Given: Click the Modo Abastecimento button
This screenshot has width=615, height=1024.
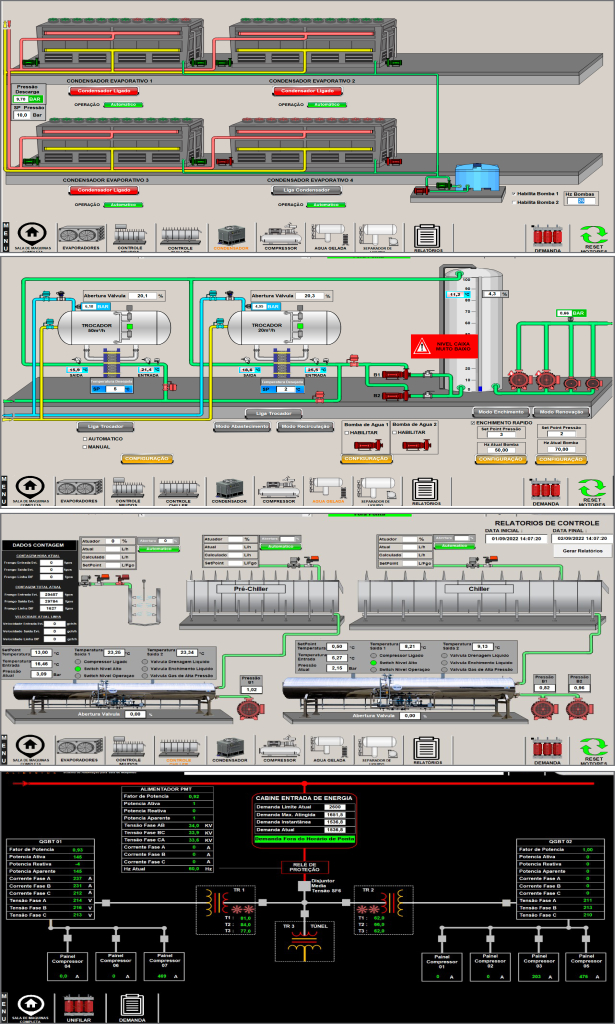Looking at the screenshot, I should 242,426.
